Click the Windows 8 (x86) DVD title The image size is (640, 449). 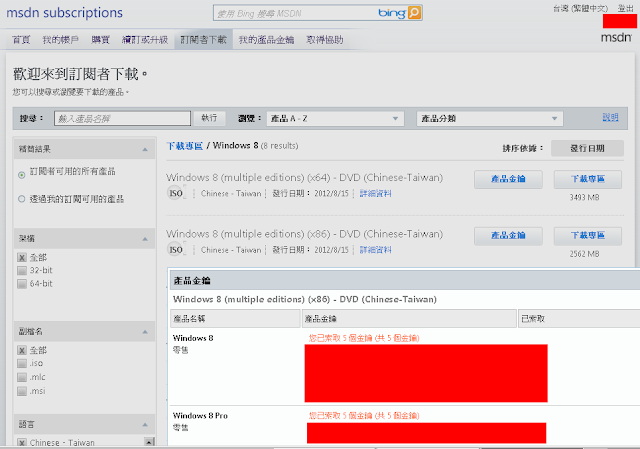click(304, 234)
